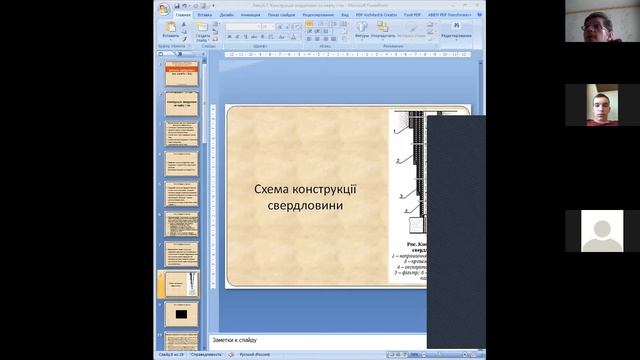Click the zoom slider in status bar
This screenshot has width=640, height=360.
[445, 355]
